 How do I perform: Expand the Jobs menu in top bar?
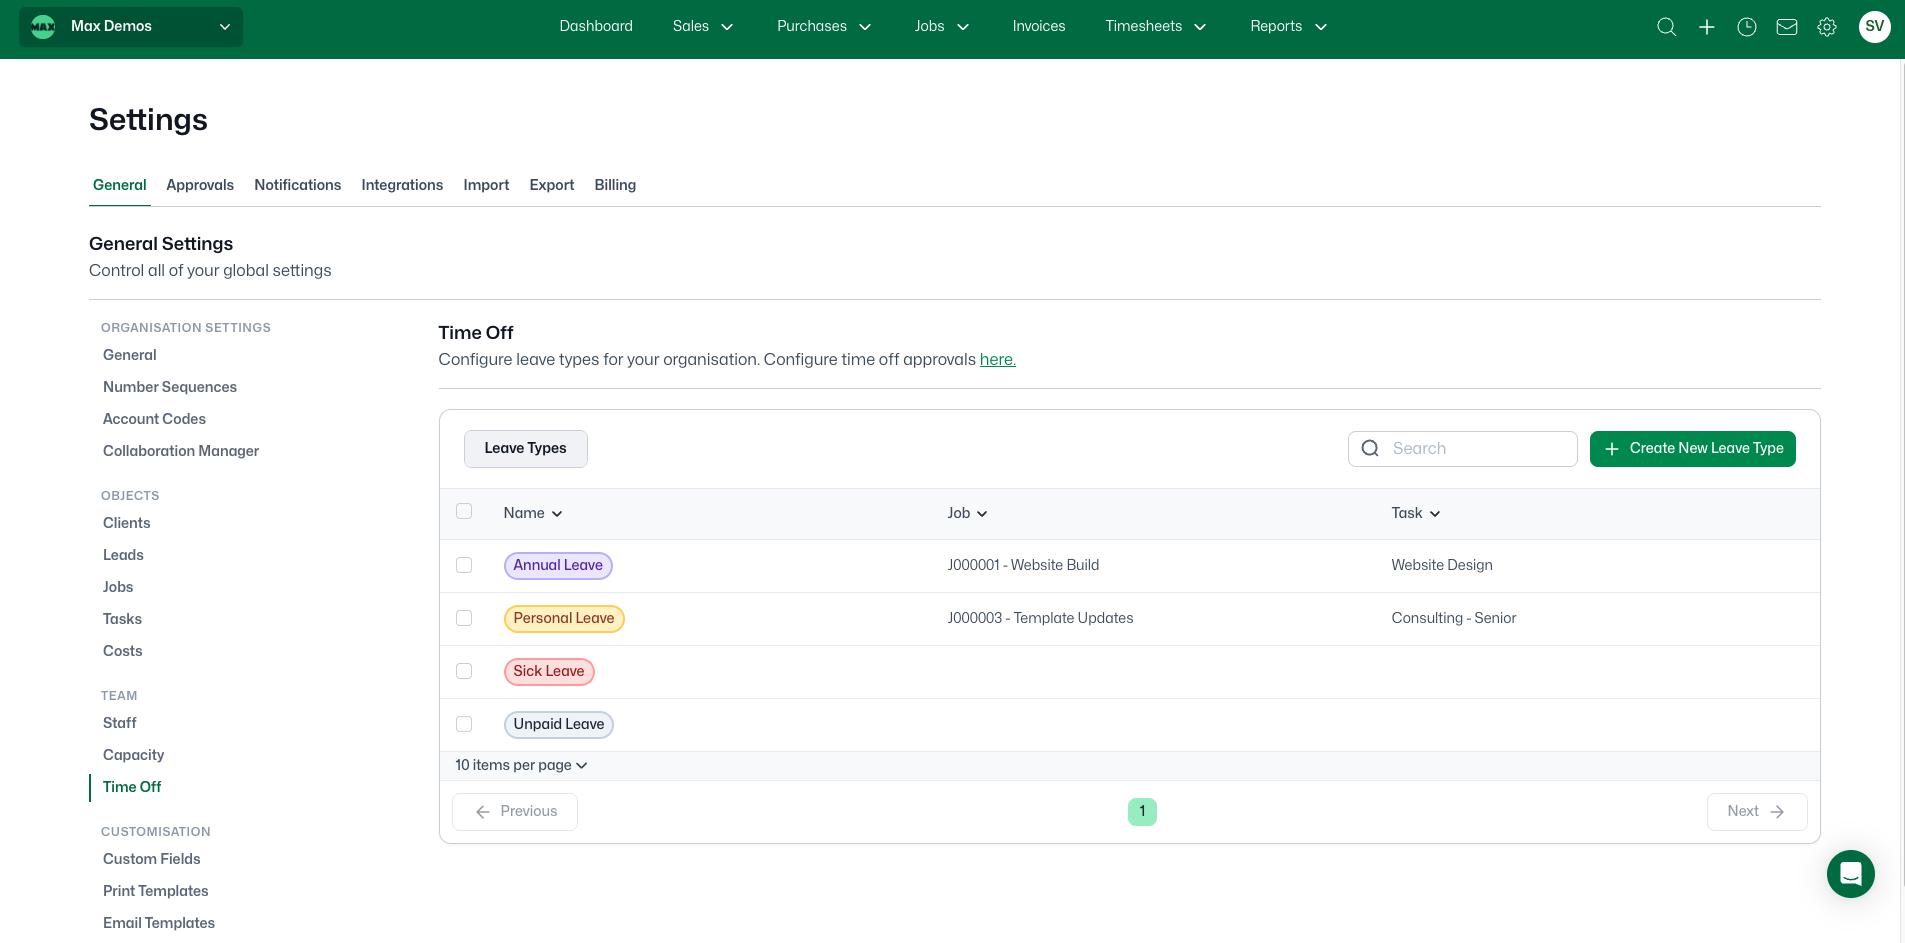(942, 27)
